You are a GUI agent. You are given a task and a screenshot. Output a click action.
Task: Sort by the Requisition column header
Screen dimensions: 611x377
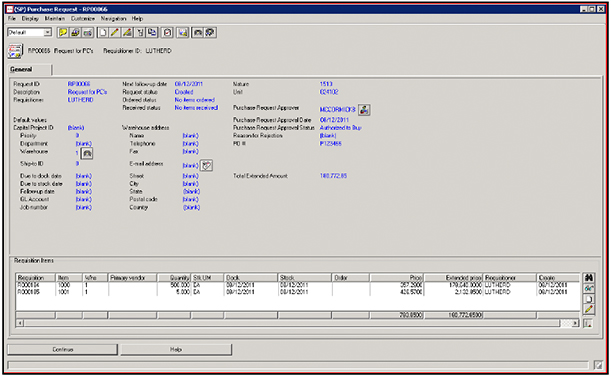pos(36,278)
